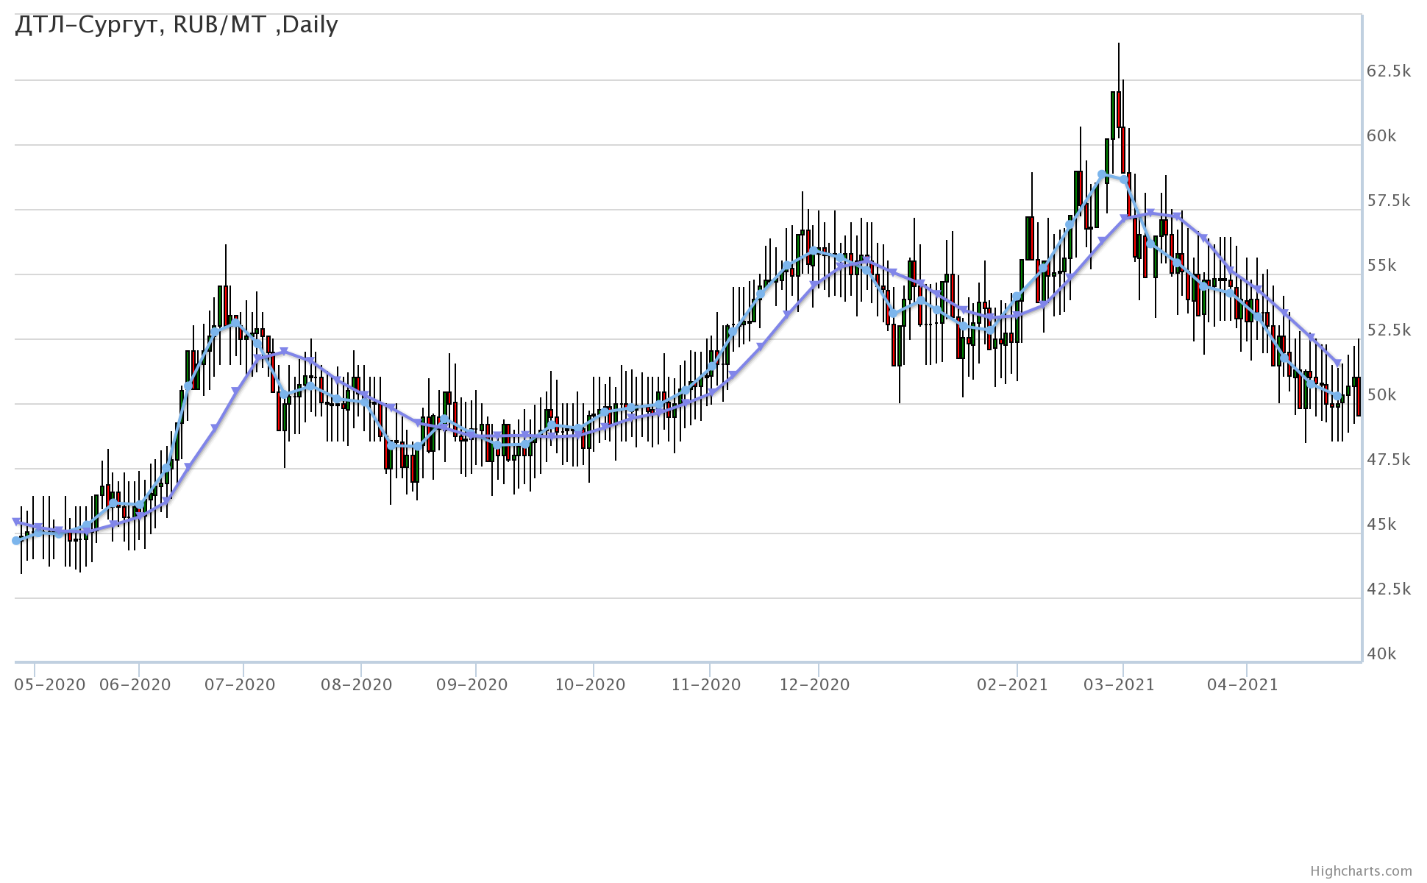
Task: Click the highest circle marker on the light-blue line
Action: click(1102, 174)
